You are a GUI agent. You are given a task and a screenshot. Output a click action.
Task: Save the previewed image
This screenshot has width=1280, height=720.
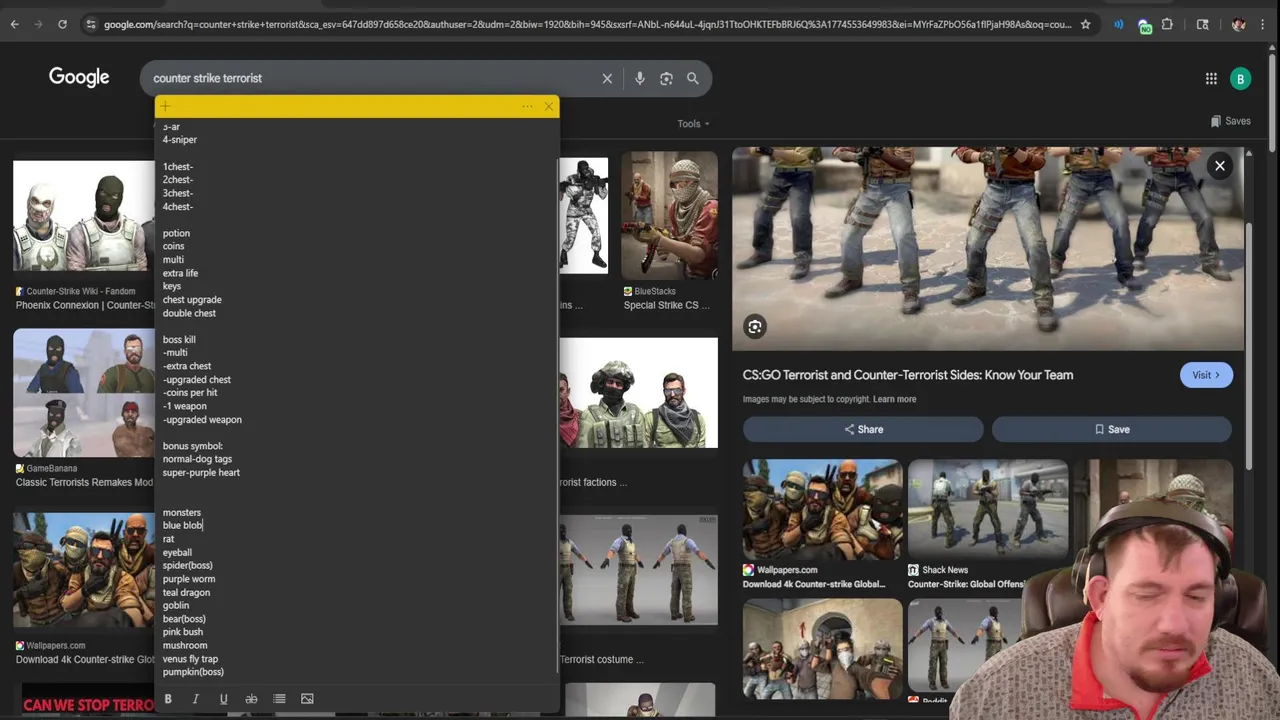1112,429
